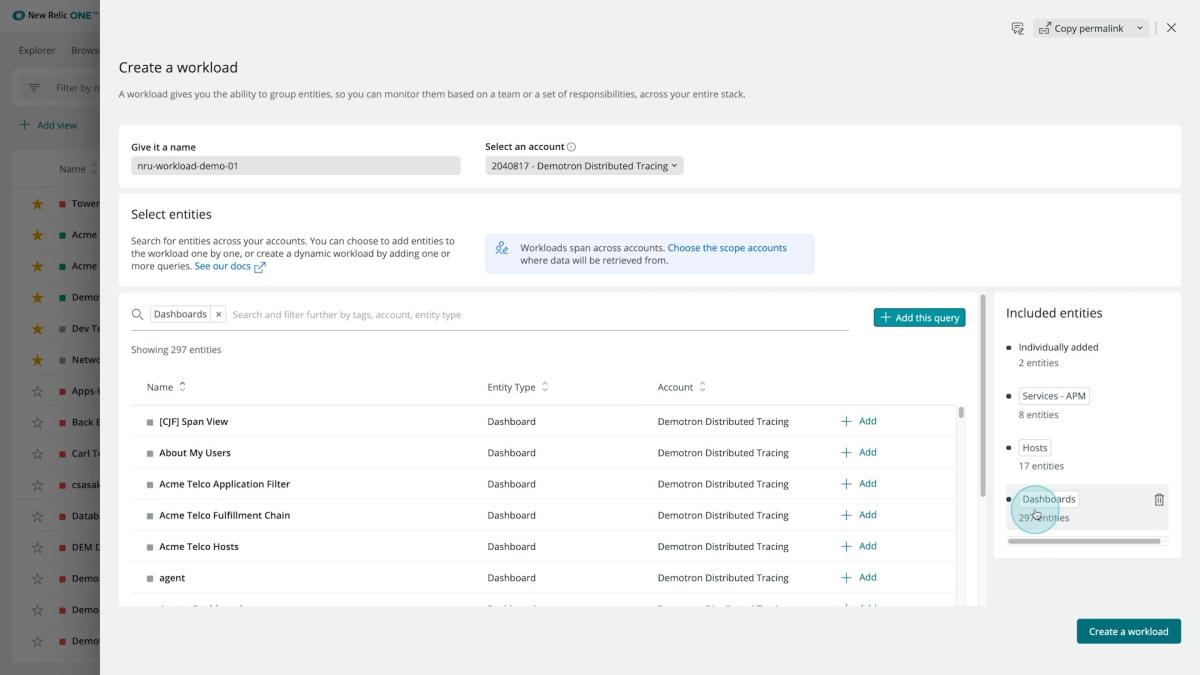This screenshot has height=675, width=1200.
Task: Select the Dashboards query under Included entities
Action: tap(1049, 499)
